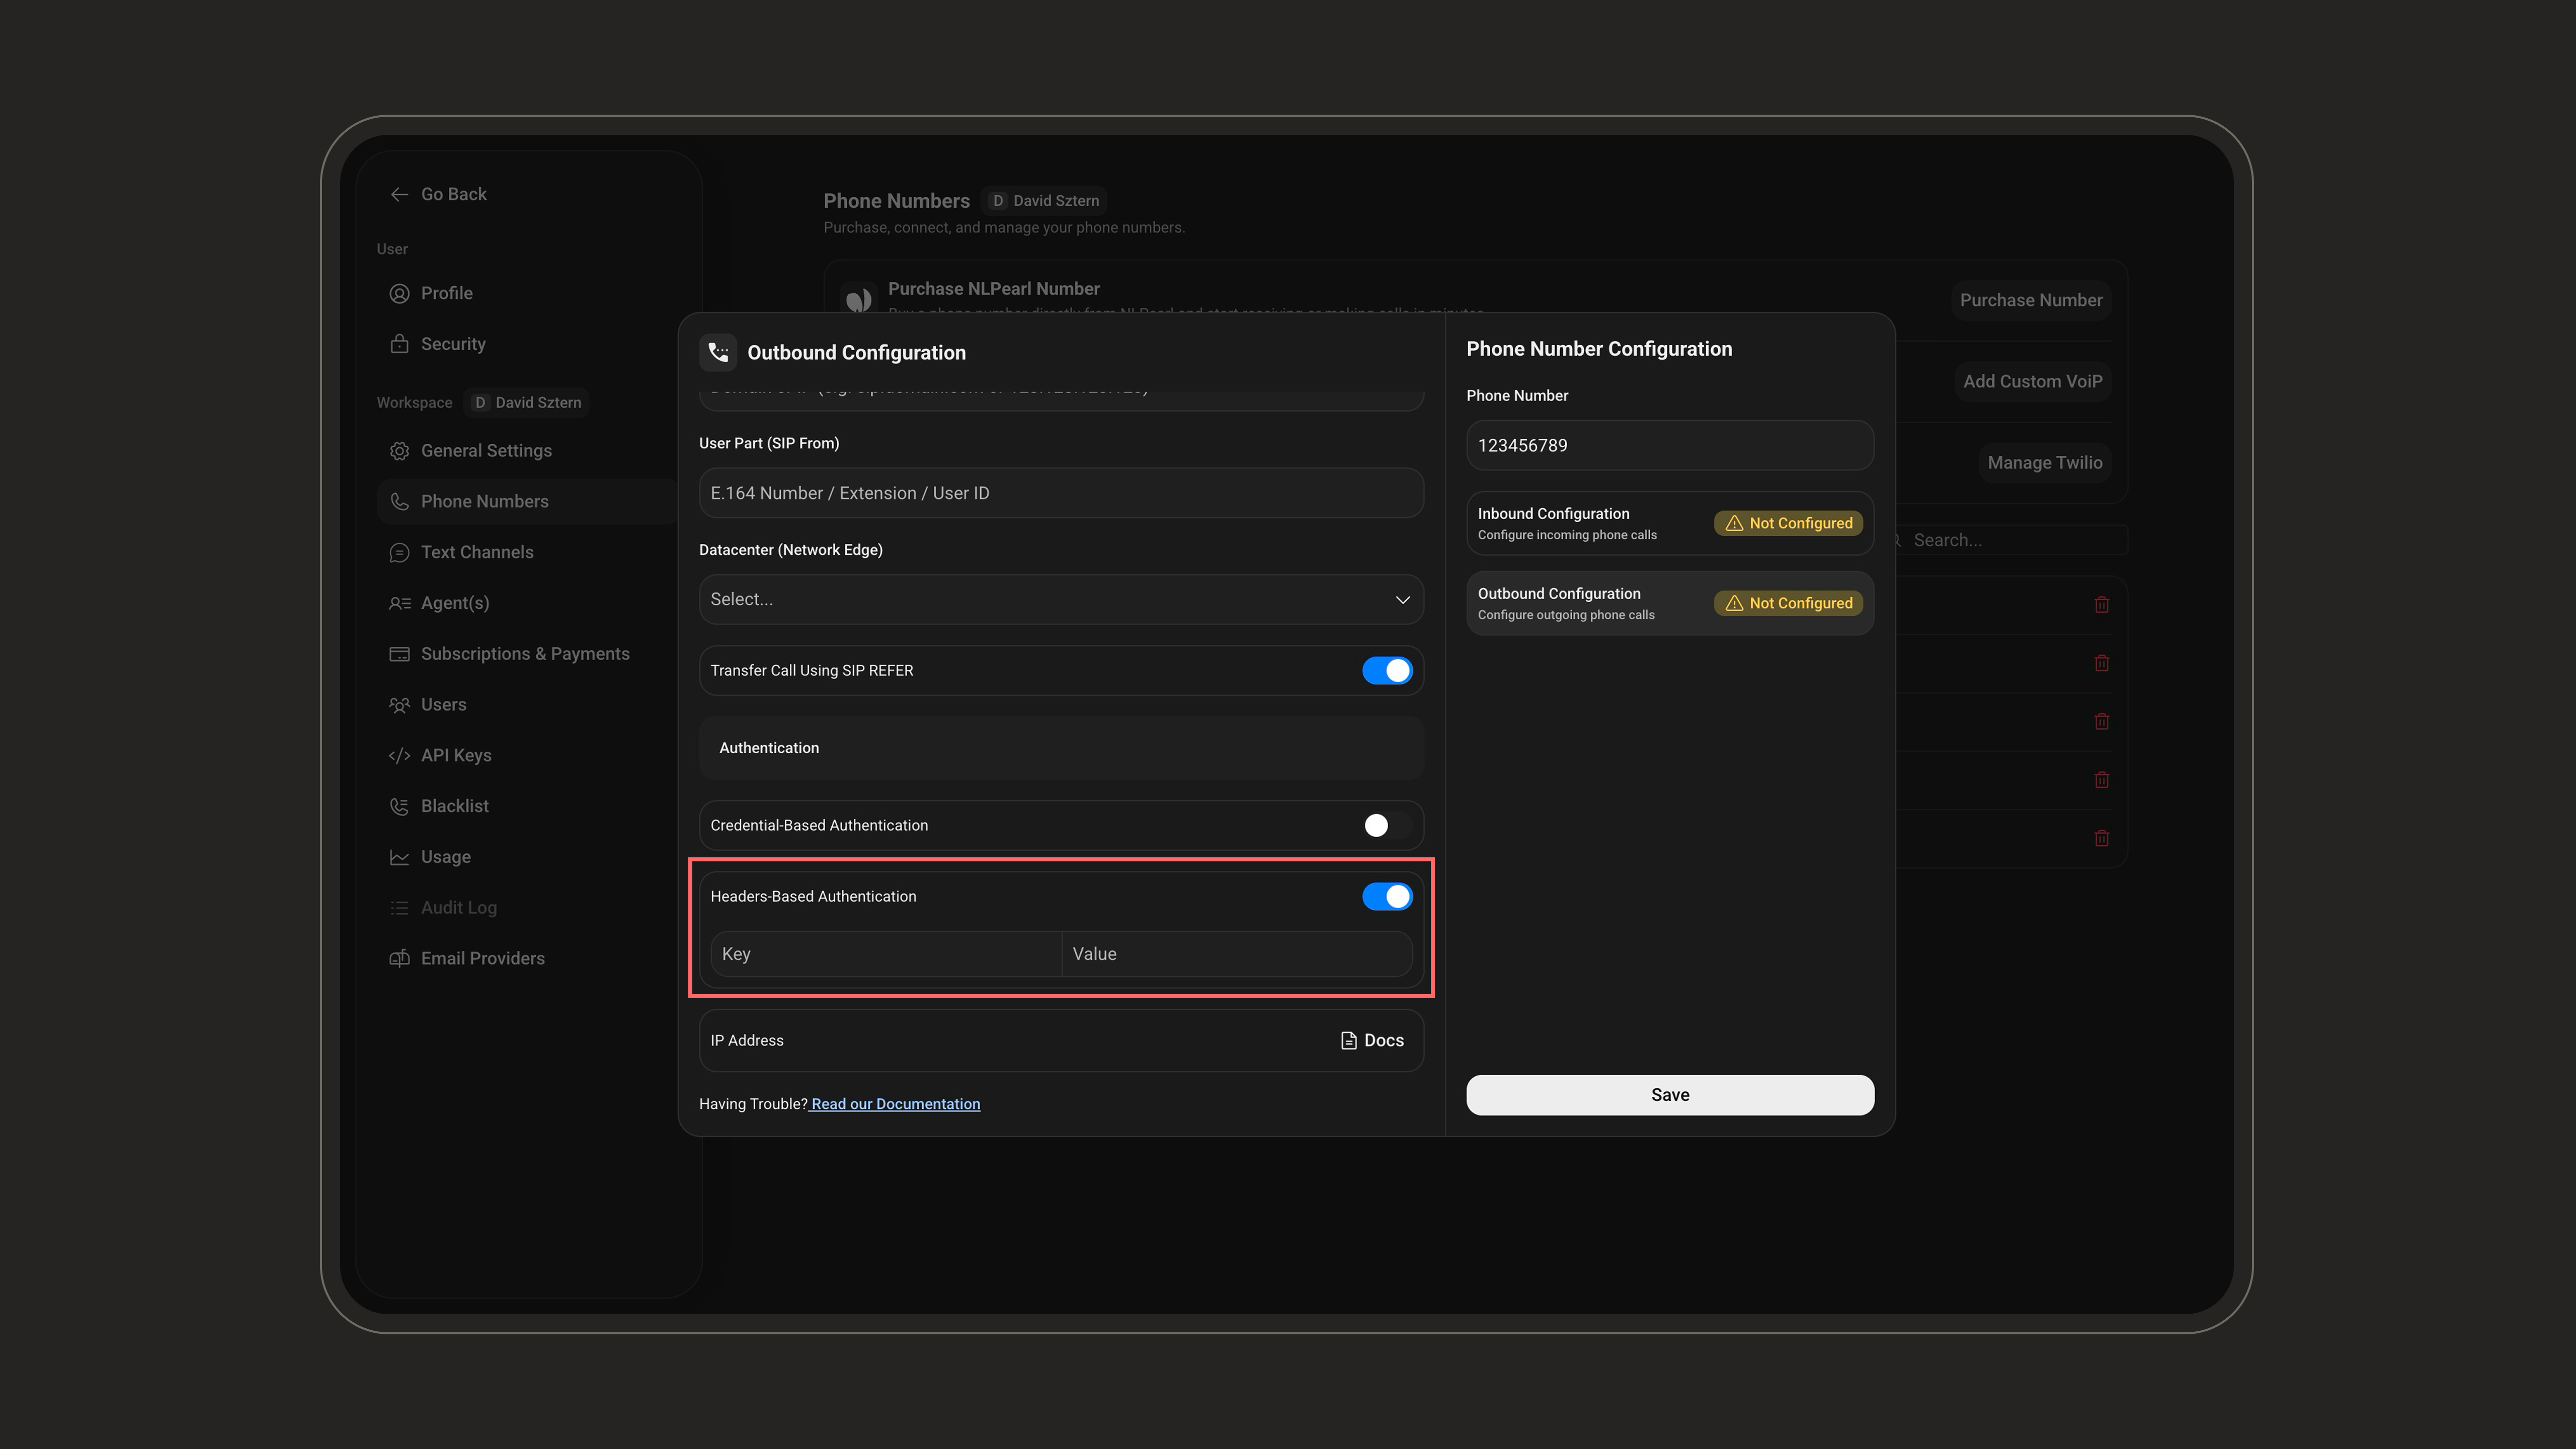Viewport: 2576px width, 1449px height.
Task: Open Read our Documentation link
Action: pos(895,1104)
